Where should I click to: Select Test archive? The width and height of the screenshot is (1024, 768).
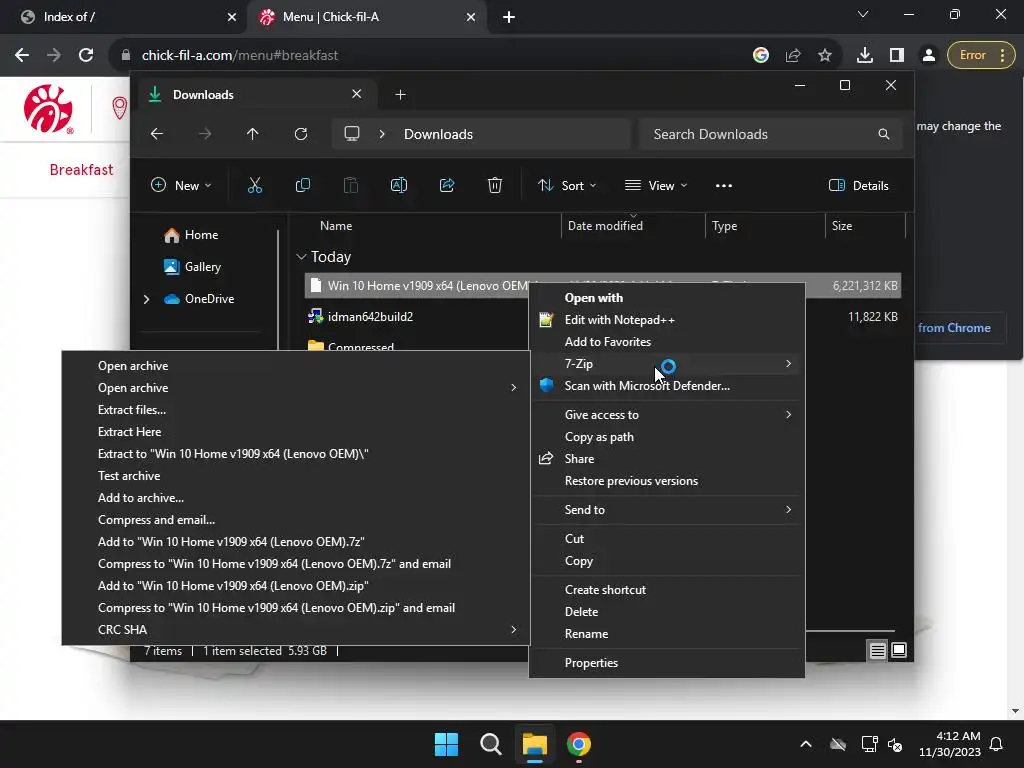coord(129,475)
